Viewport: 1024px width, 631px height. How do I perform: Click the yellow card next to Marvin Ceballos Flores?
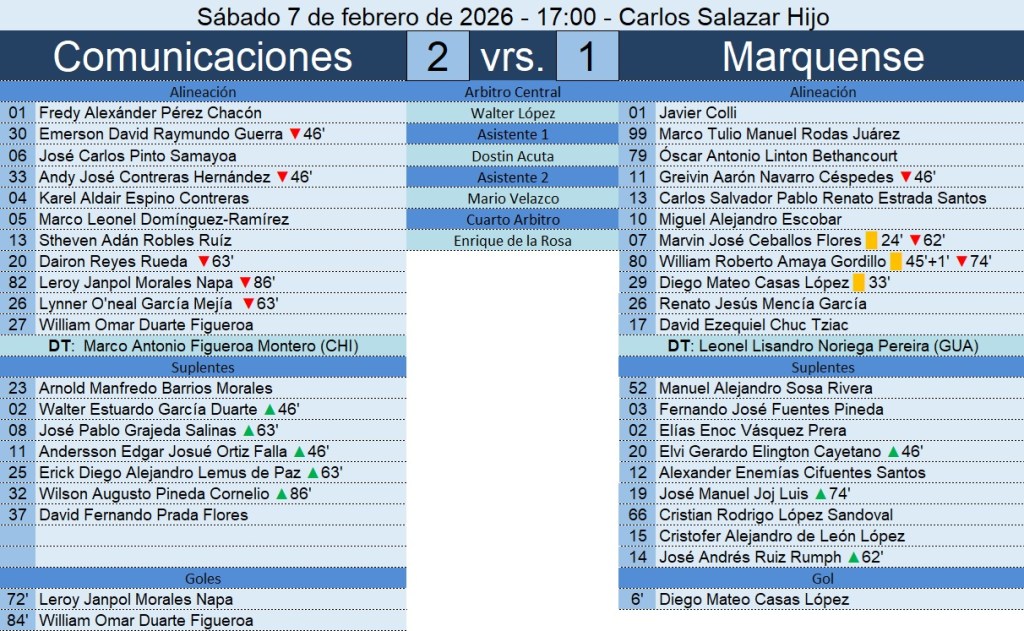[871, 240]
